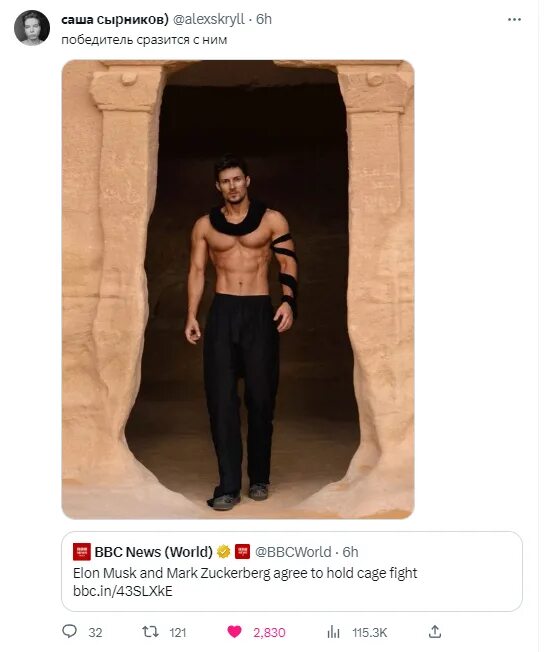Screen dimensions: 545x652
Task: Open the tweet's 6h timestamp
Action: point(264,19)
